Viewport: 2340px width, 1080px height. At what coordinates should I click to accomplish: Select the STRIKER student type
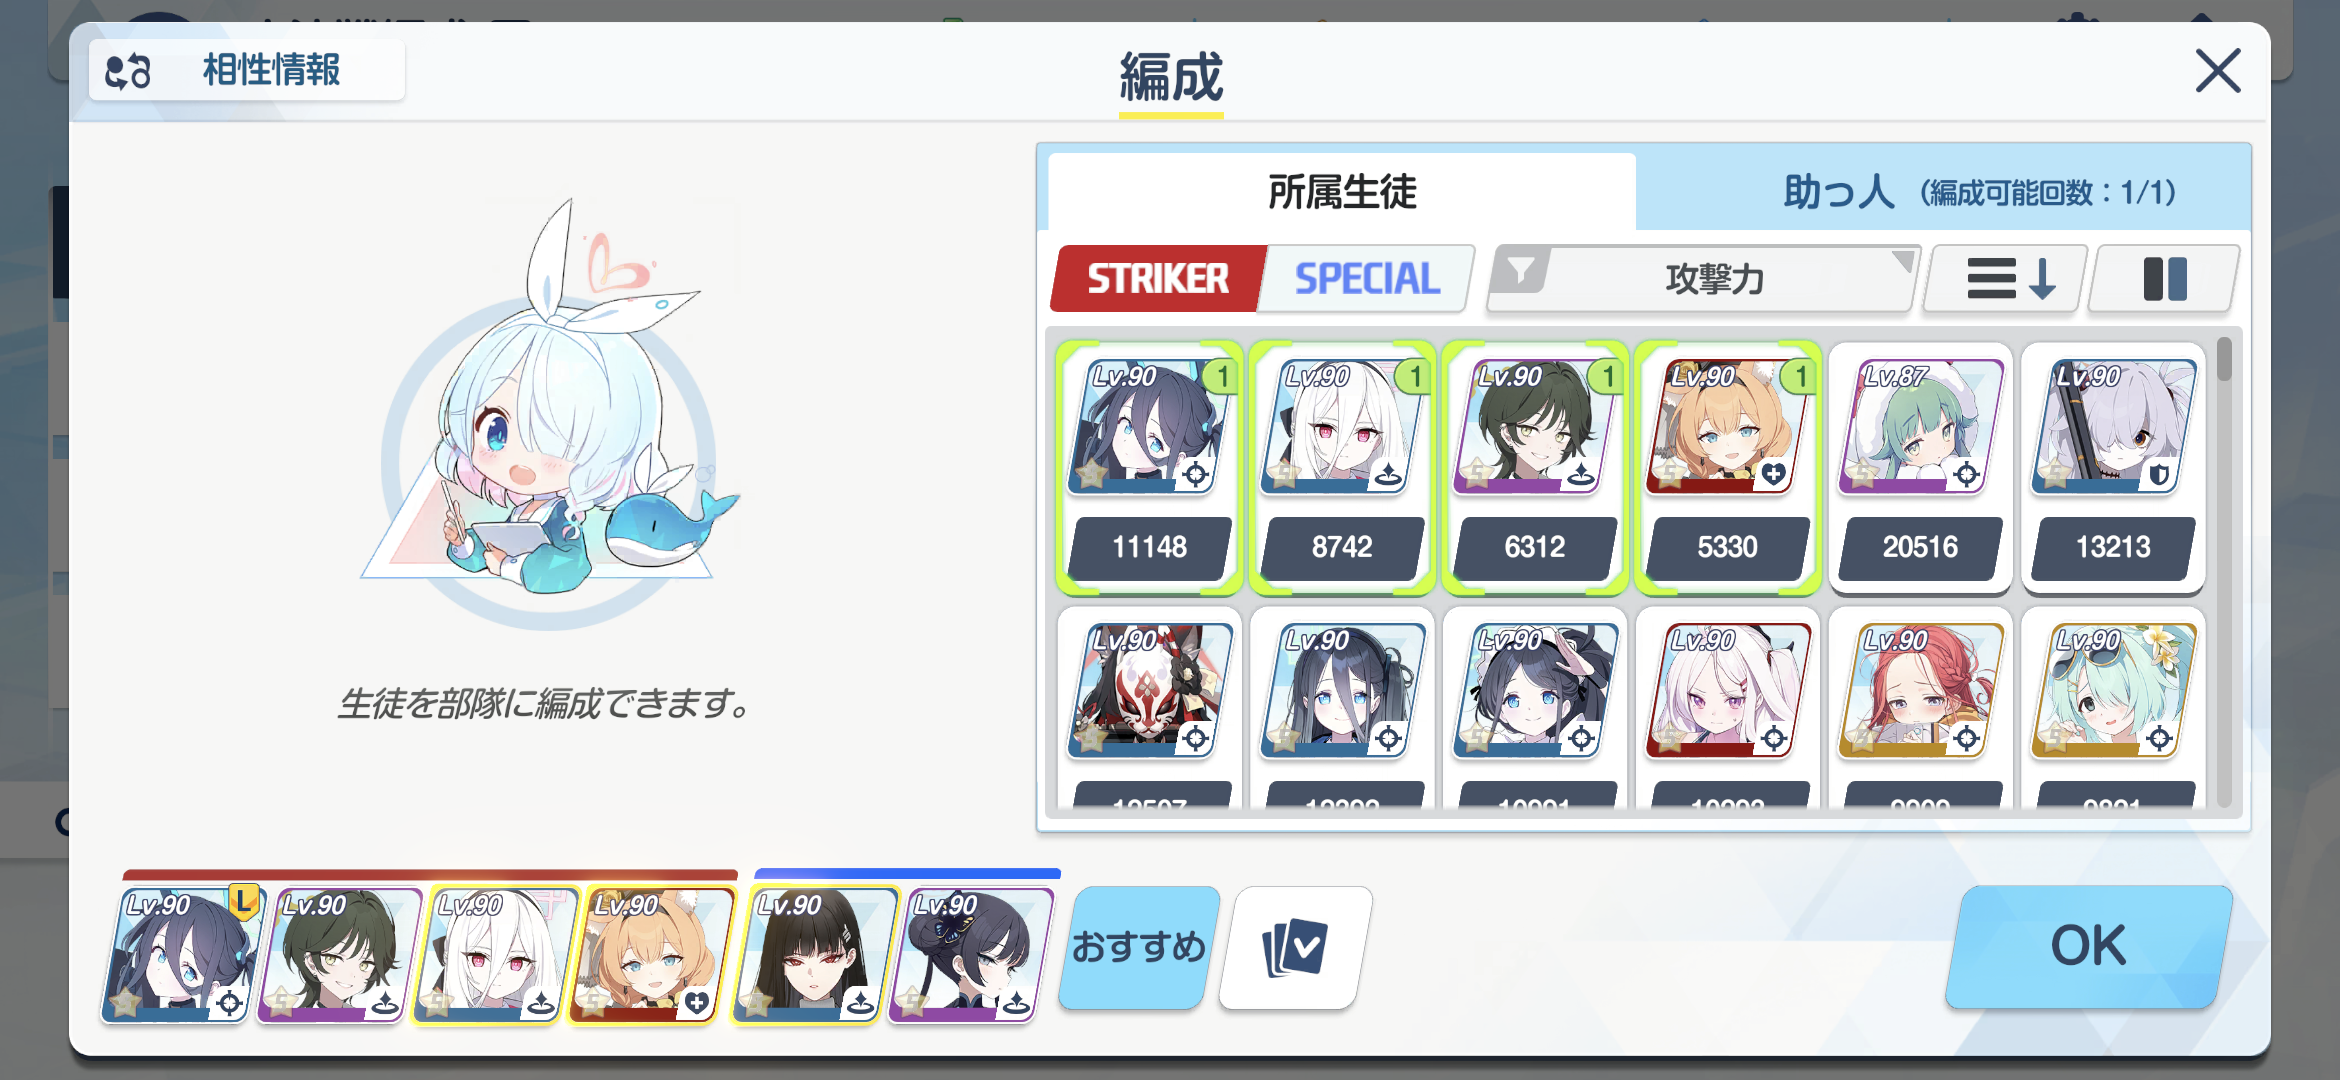click(1158, 279)
